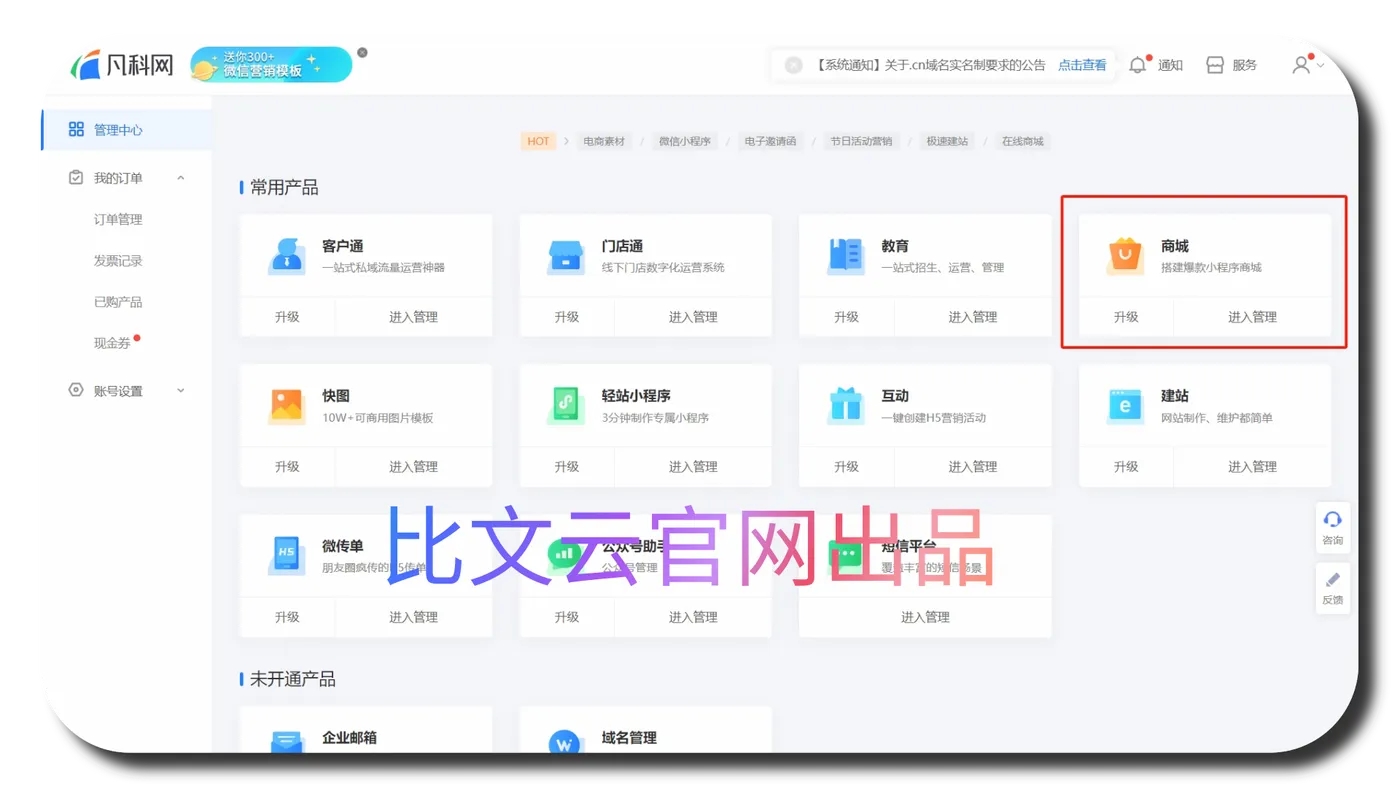Click 升级 under 互动

coord(846,467)
